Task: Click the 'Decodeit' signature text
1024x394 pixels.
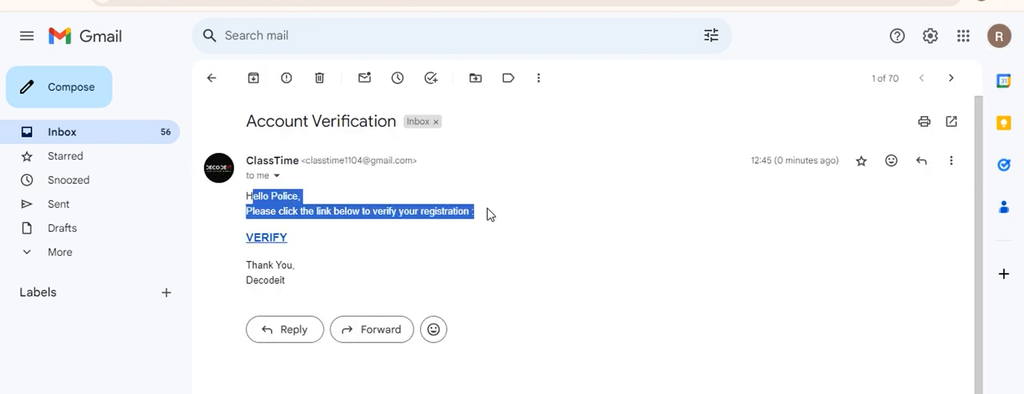Action: click(265, 281)
